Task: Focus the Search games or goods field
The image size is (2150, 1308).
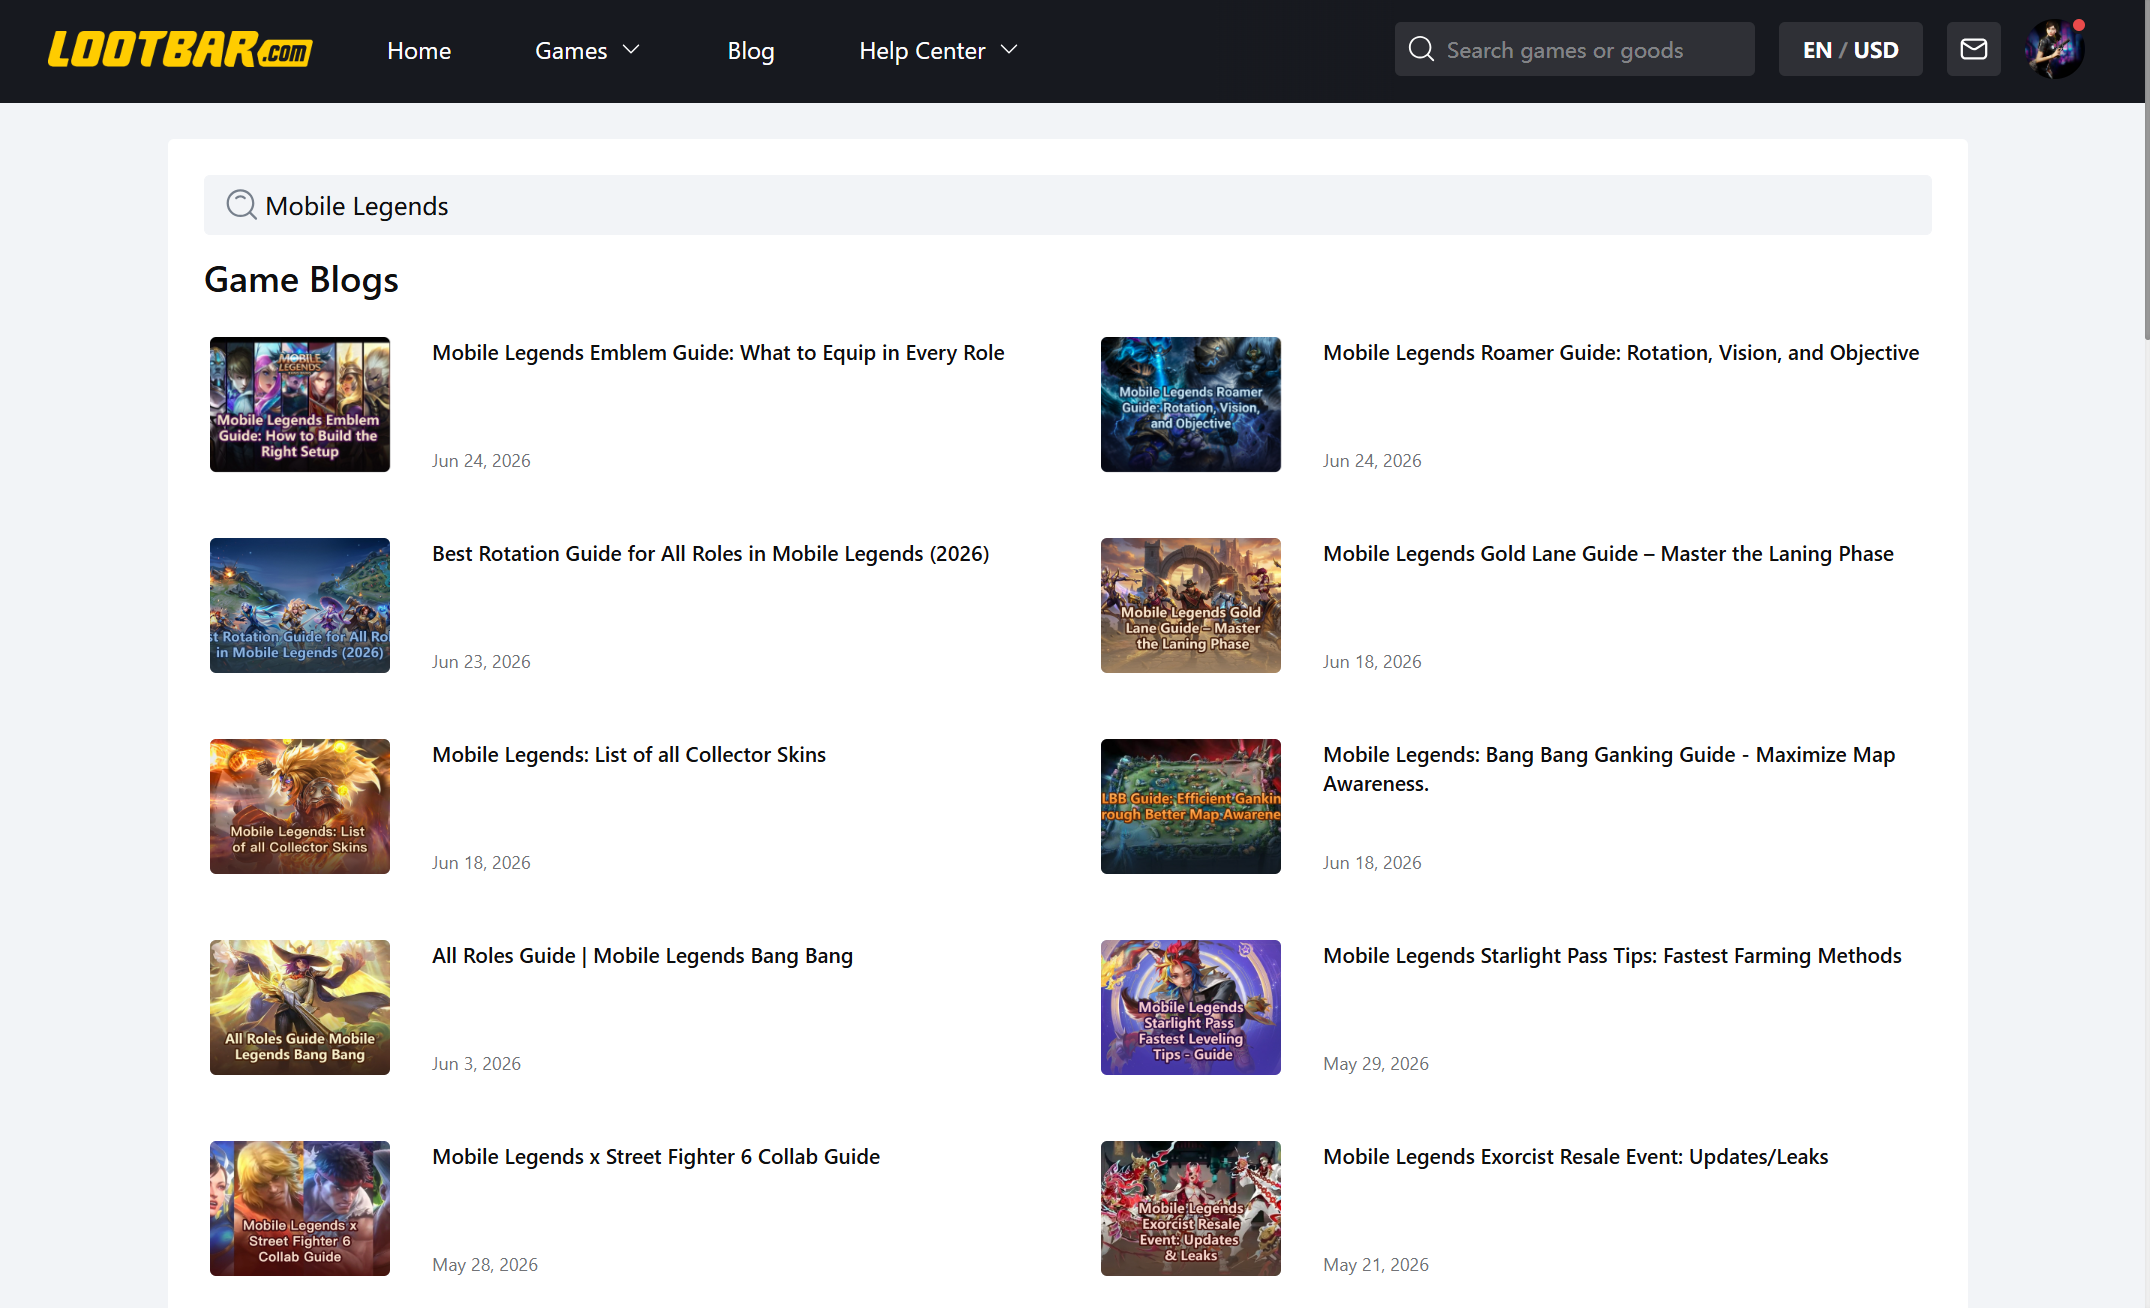Action: (x=1574, y=49)
